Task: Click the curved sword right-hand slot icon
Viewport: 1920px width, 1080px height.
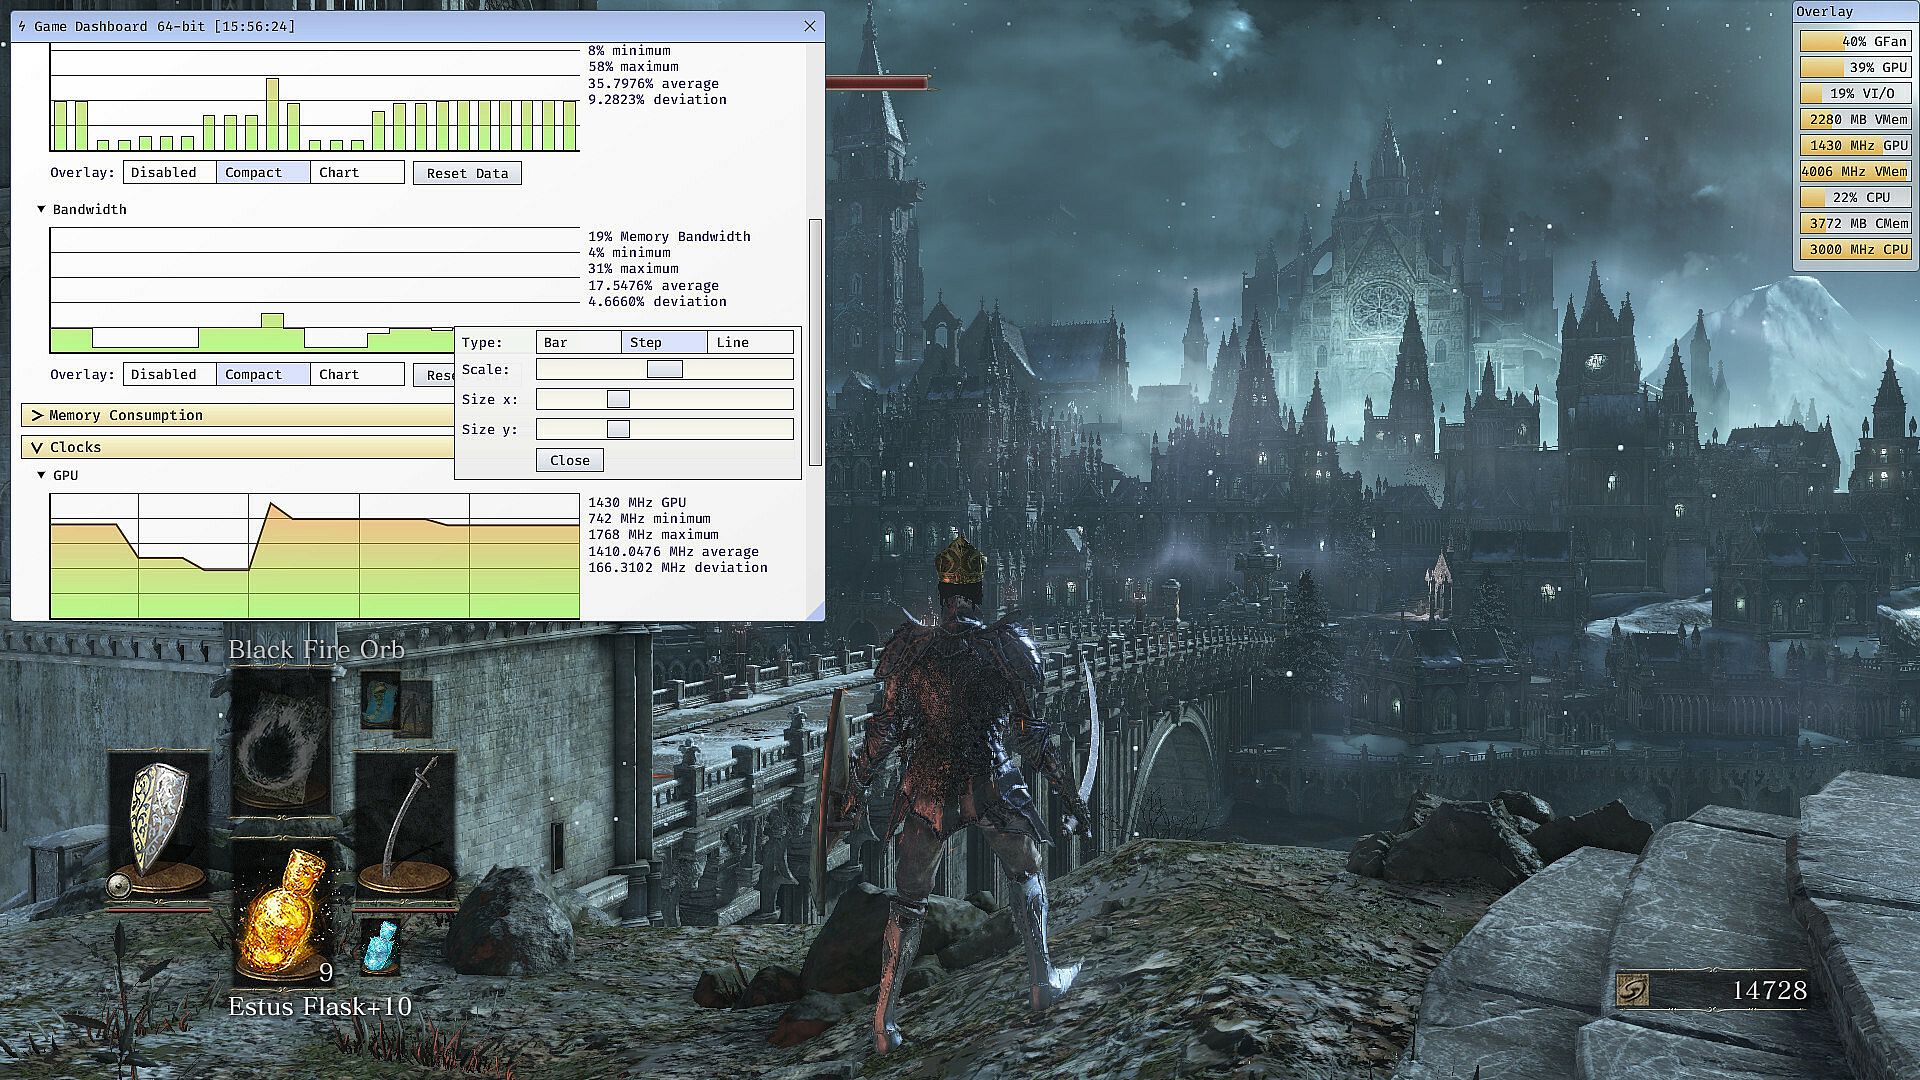Action: [x=405, y=825]
